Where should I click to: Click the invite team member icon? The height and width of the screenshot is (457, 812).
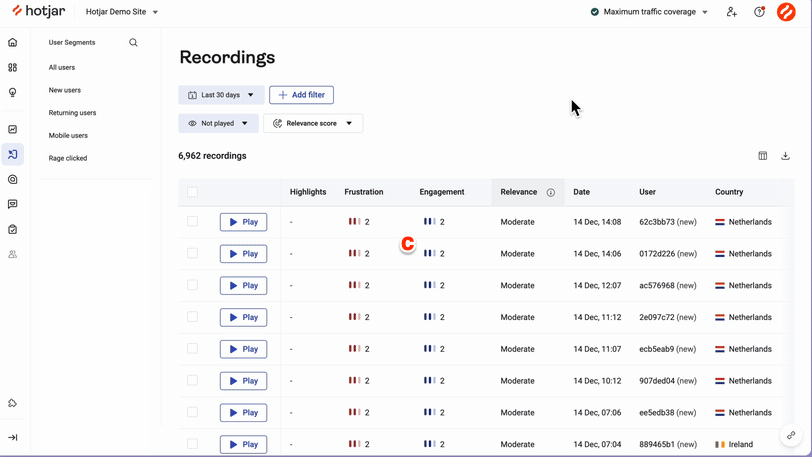732,12
